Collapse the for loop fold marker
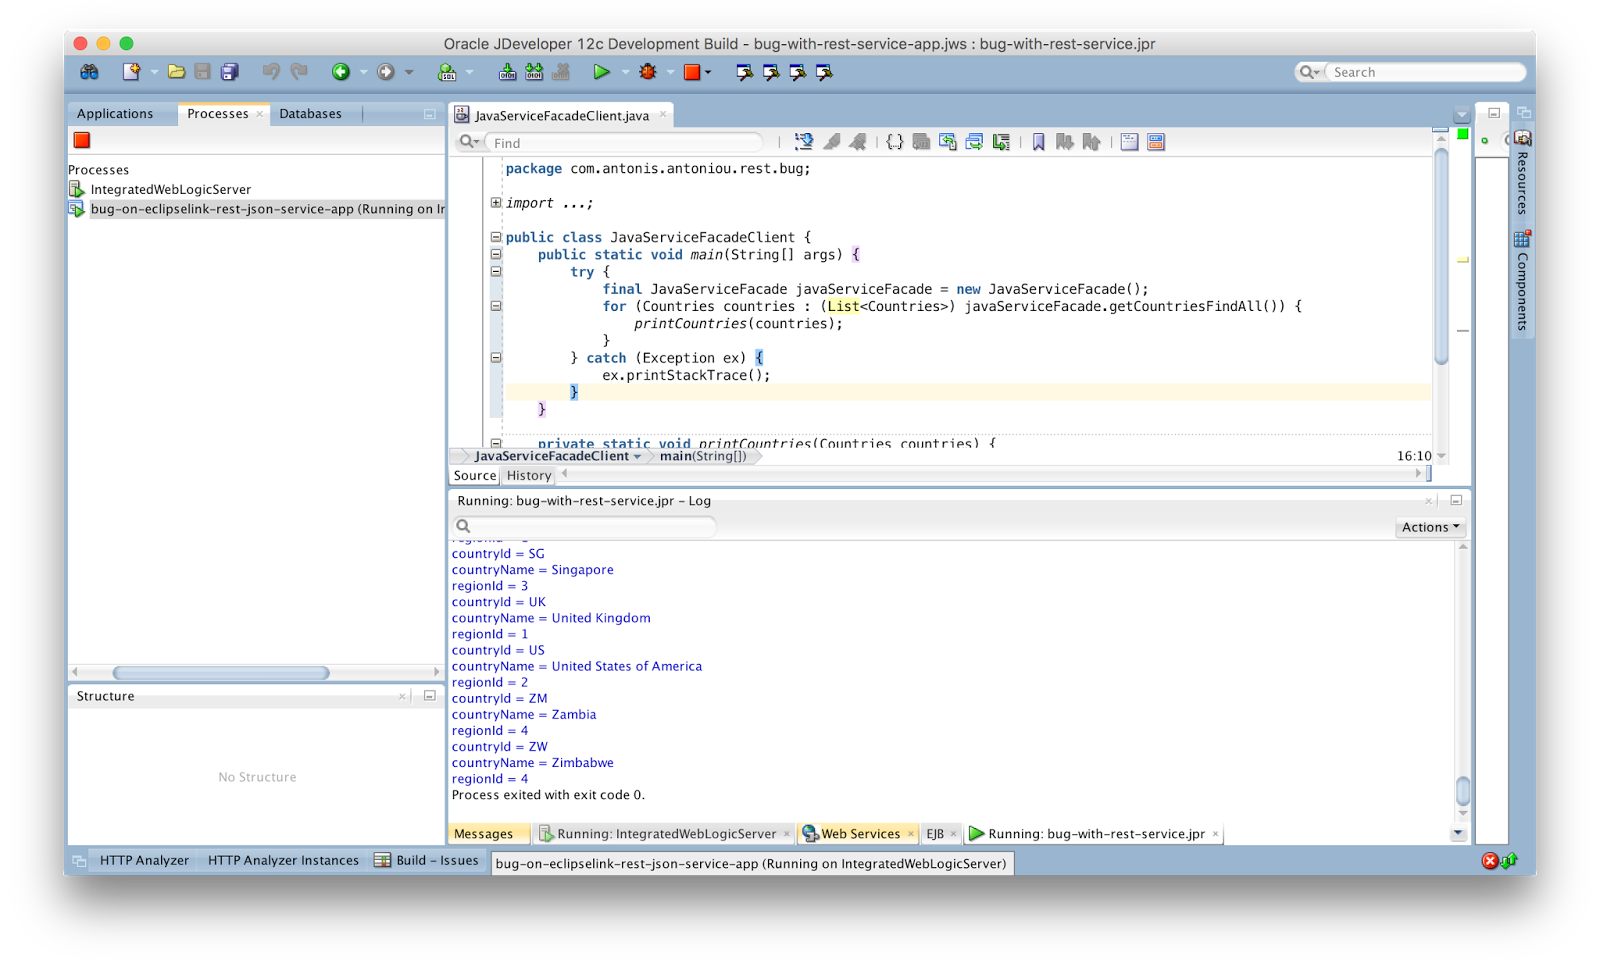This screenshot has height=961, width=1600. (x=496, y=306)
